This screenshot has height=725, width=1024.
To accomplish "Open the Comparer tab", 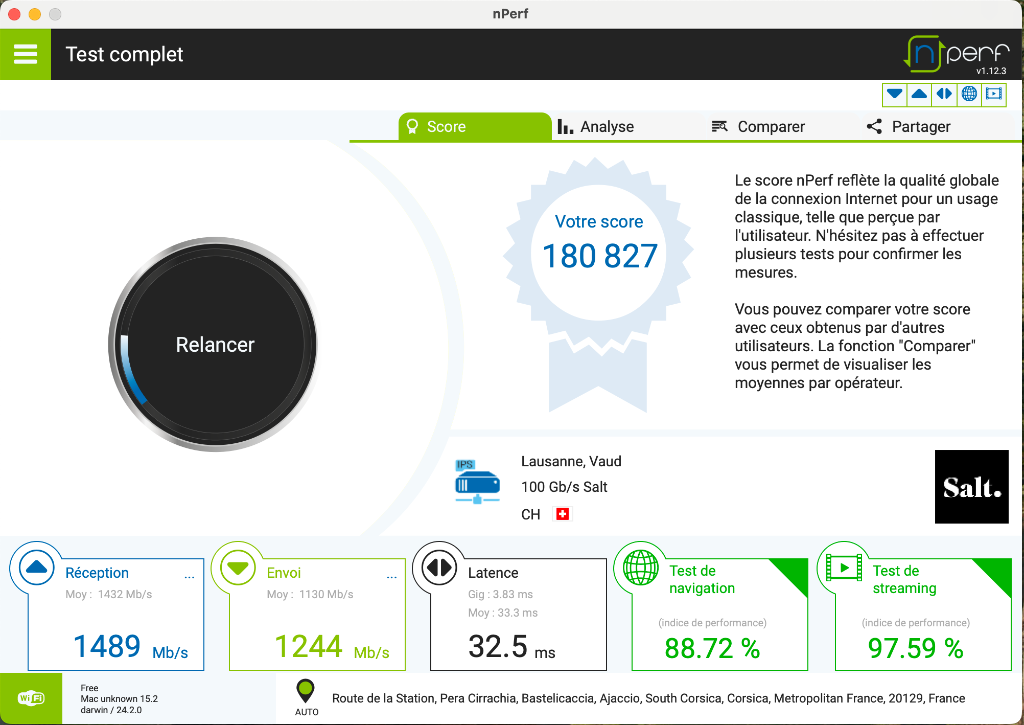I will [758, 127].
